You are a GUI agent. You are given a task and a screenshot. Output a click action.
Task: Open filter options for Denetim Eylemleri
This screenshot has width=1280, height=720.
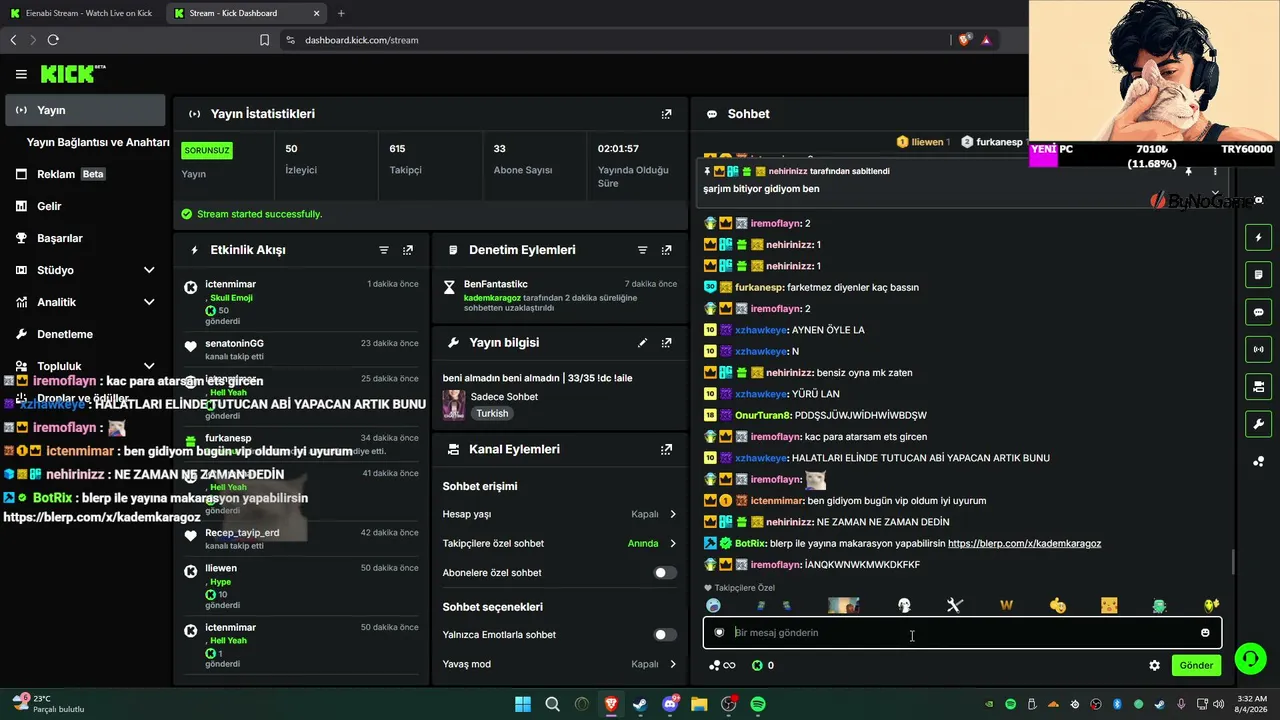tap(642, 250)
